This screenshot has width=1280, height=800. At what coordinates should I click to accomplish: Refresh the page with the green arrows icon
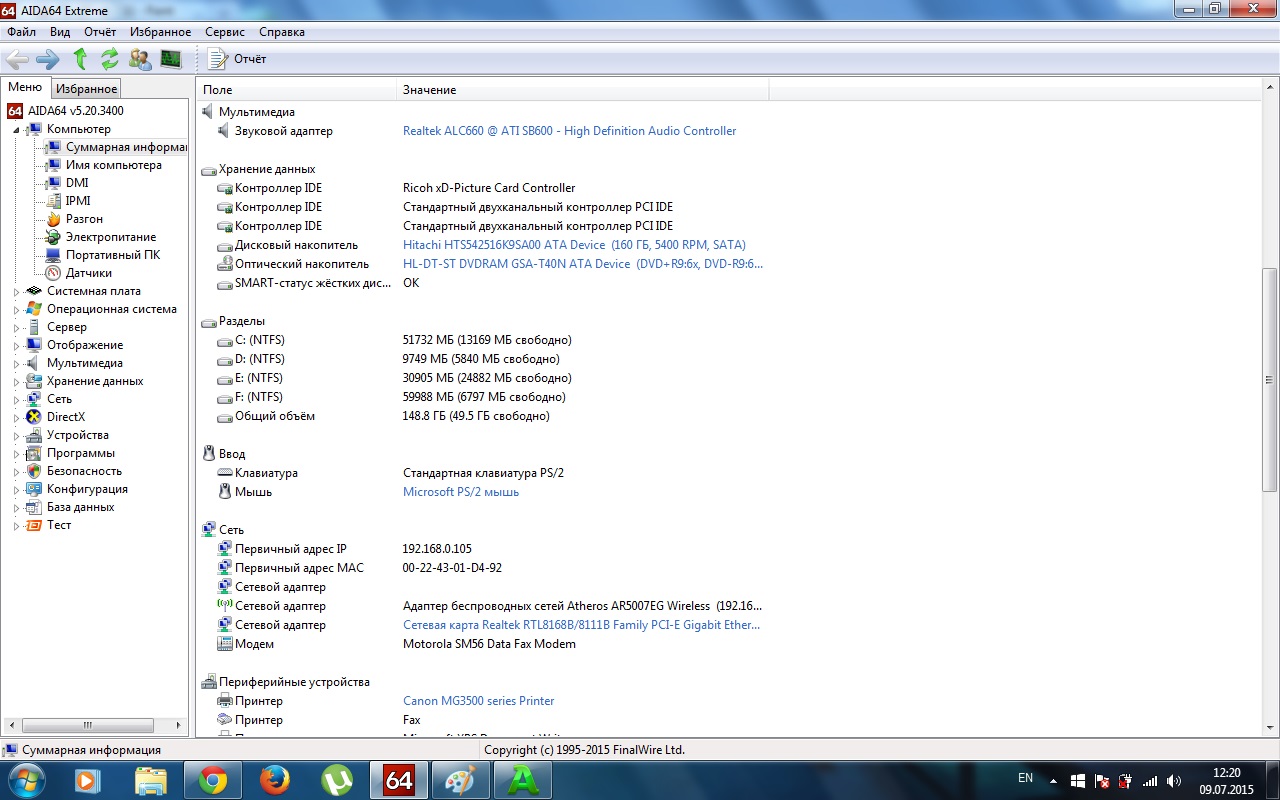point(110,59)
